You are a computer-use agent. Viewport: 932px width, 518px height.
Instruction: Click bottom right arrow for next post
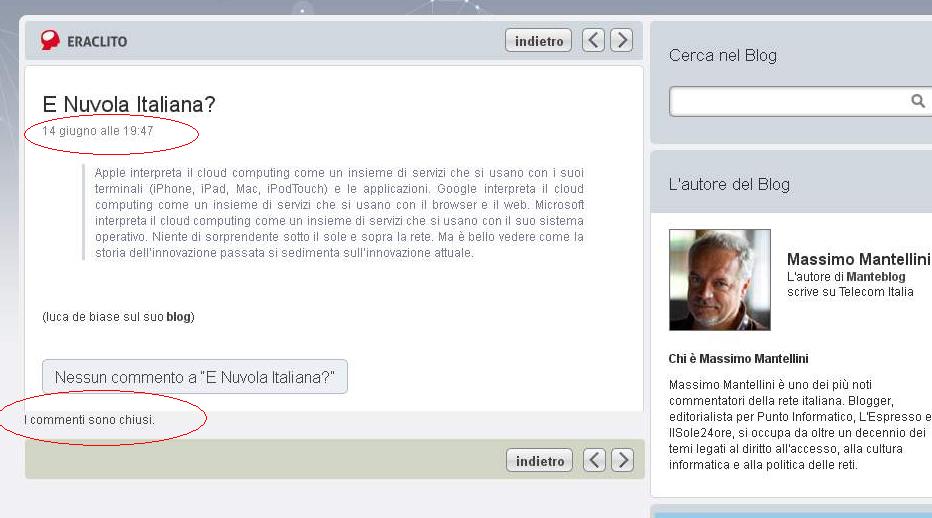coord(623,460)
